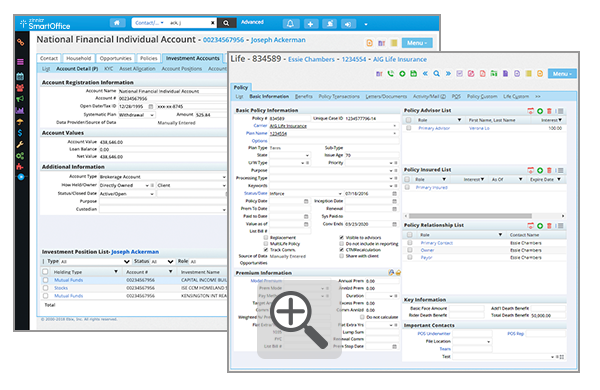Image resolution: width=600 pixels, height=390 pixels.
Task: Select the Primary Advisor row checkbox
Action: (x=408, y=128)
